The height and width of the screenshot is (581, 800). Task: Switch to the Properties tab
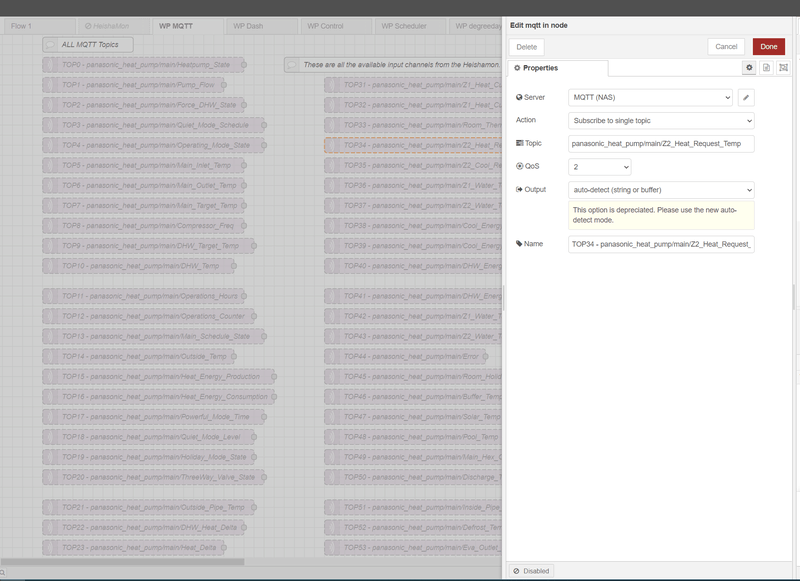pos(558,68)
